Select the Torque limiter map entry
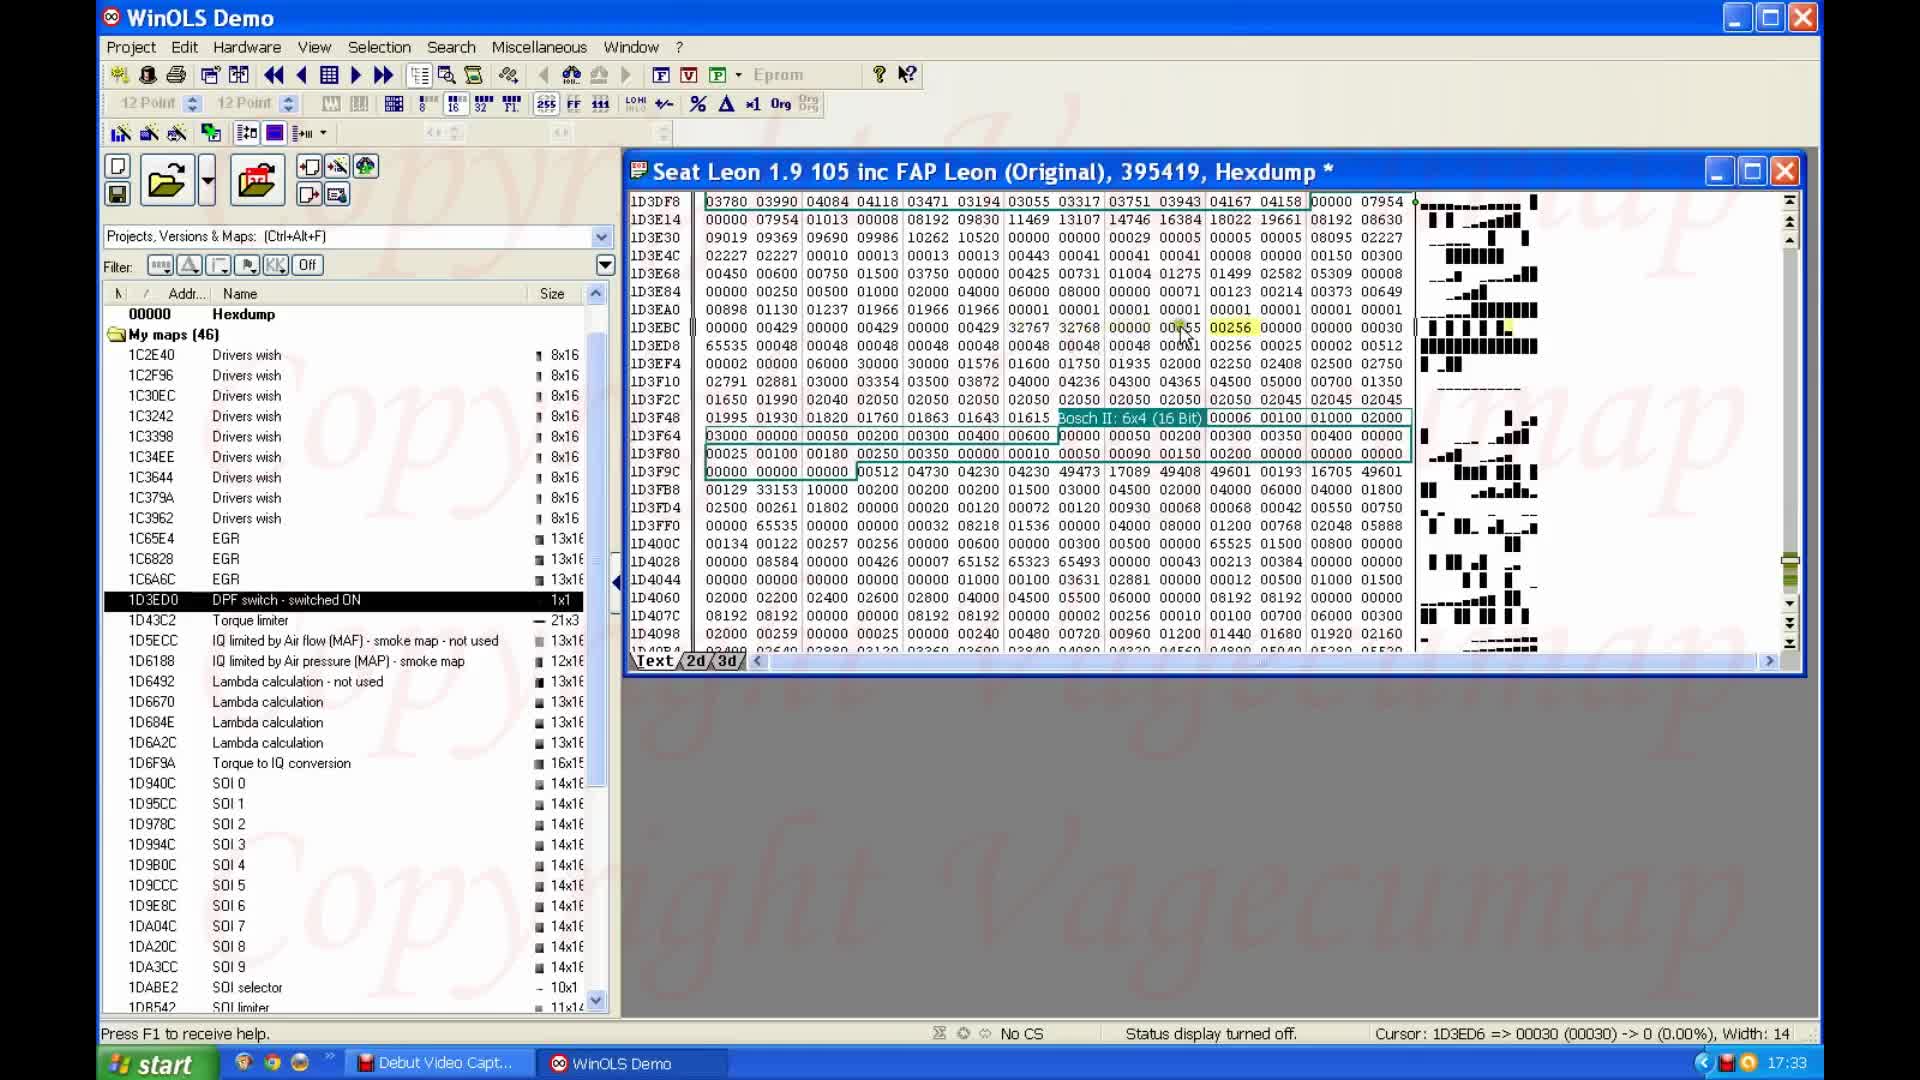The image size is (1920, 1080). 250,620
